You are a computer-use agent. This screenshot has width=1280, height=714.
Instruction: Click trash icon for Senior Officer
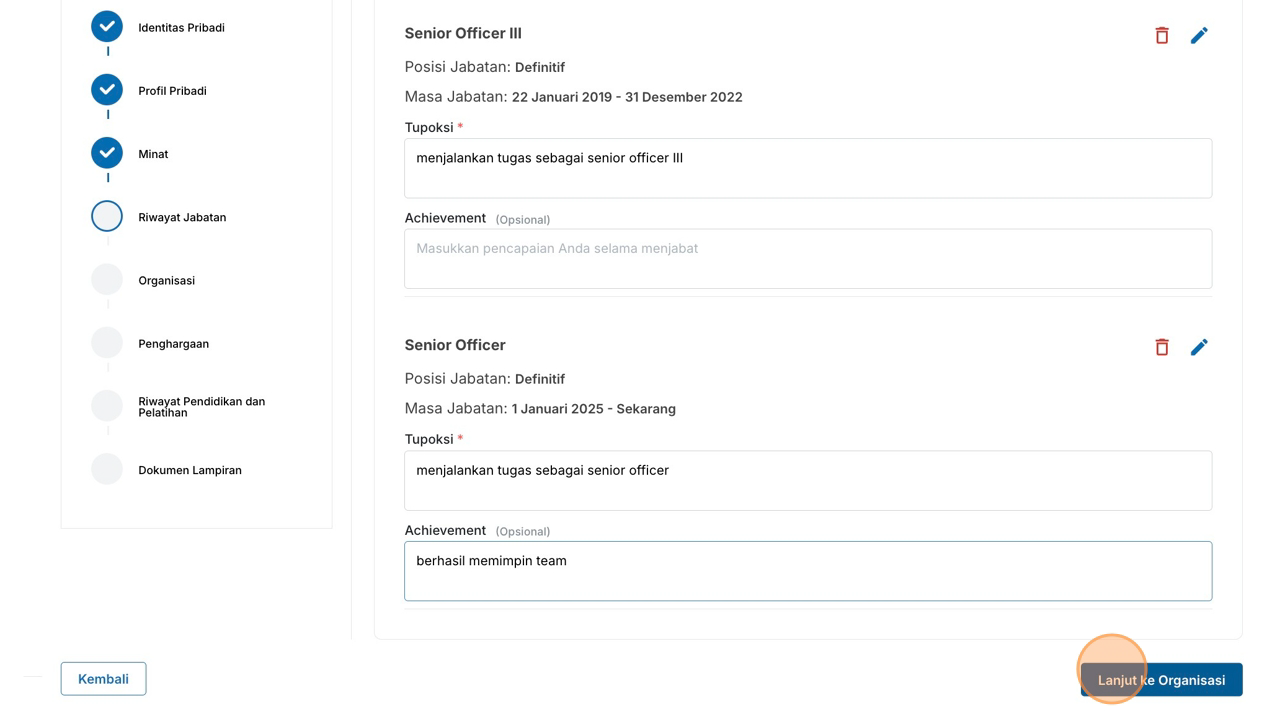coord(1162,347)
